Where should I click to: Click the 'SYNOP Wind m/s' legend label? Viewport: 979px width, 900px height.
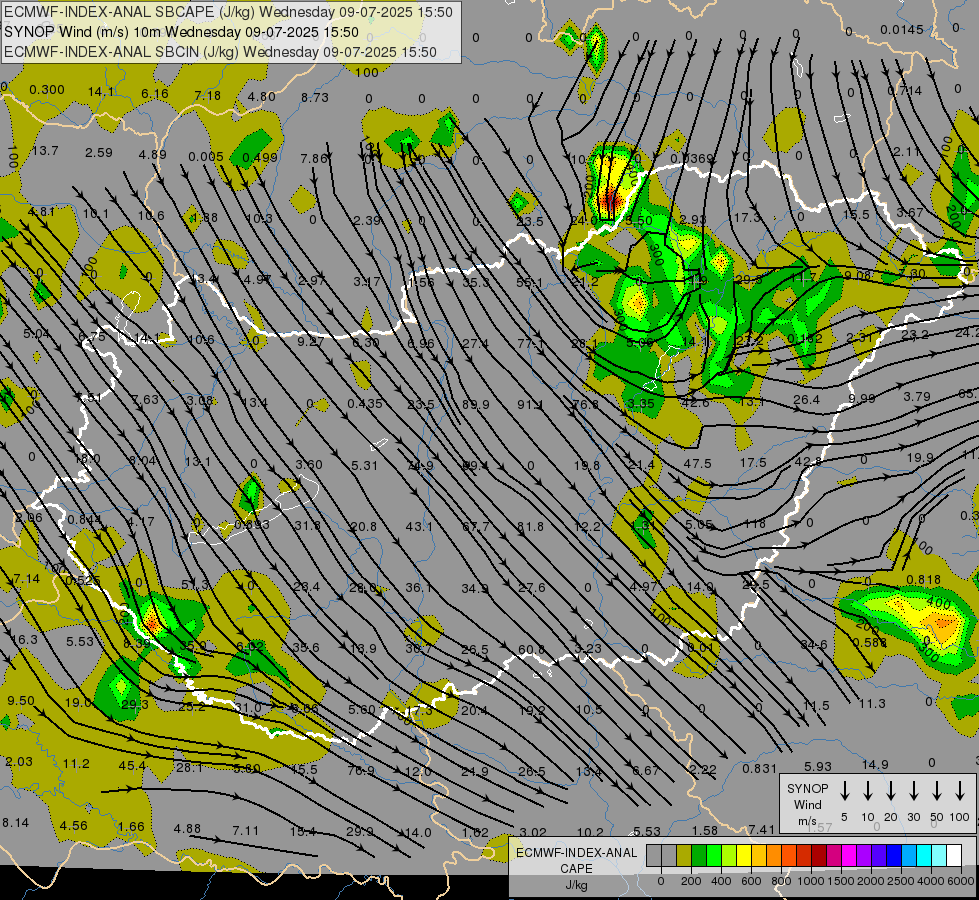pos(807,804)
